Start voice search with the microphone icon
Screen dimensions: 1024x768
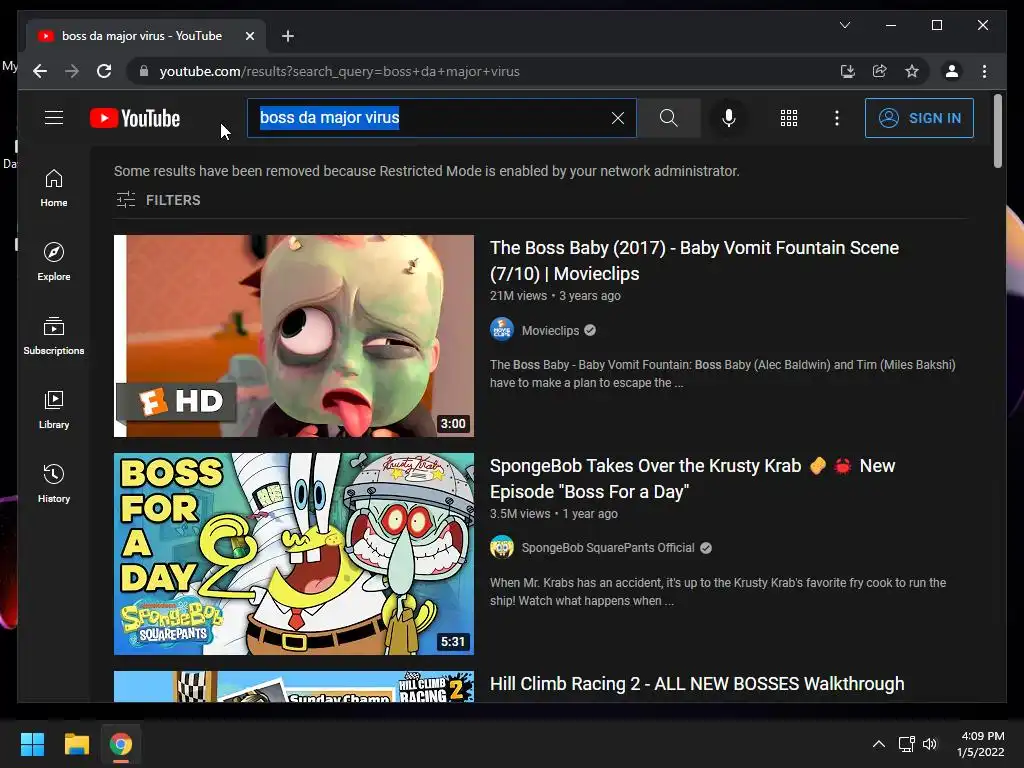729,118
